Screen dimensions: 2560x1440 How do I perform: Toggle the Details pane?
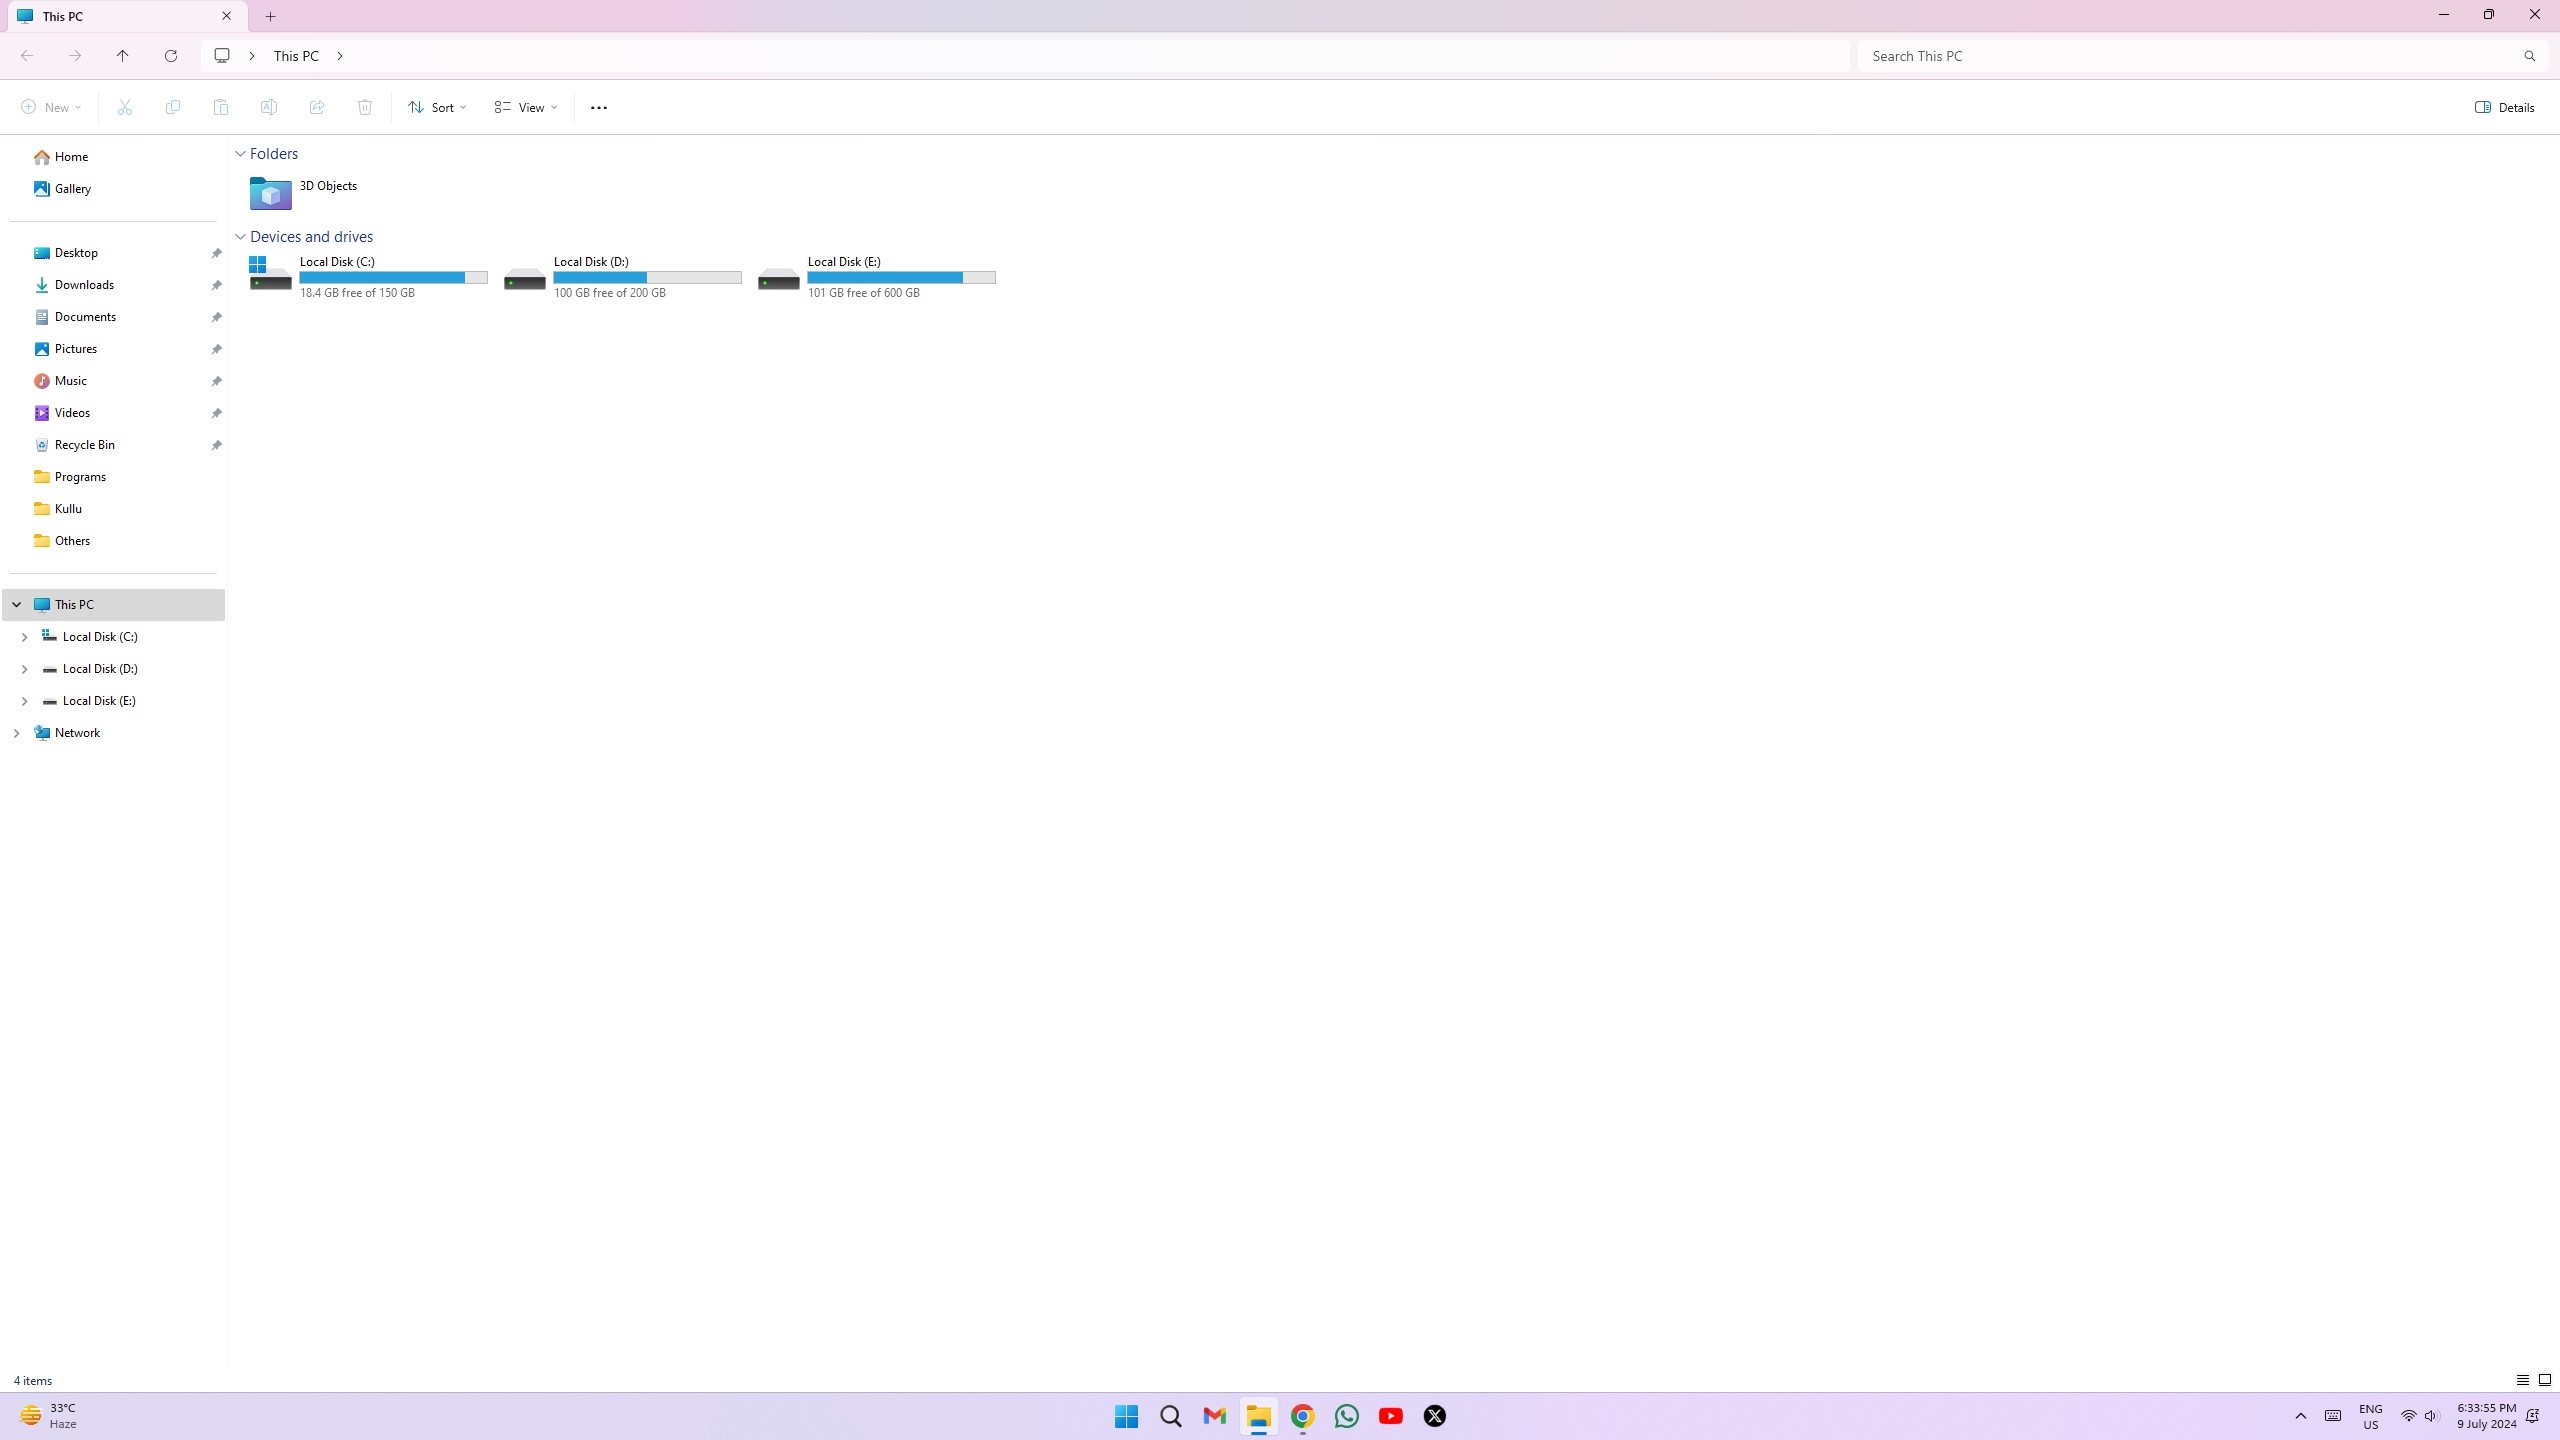pos(2505,108)
